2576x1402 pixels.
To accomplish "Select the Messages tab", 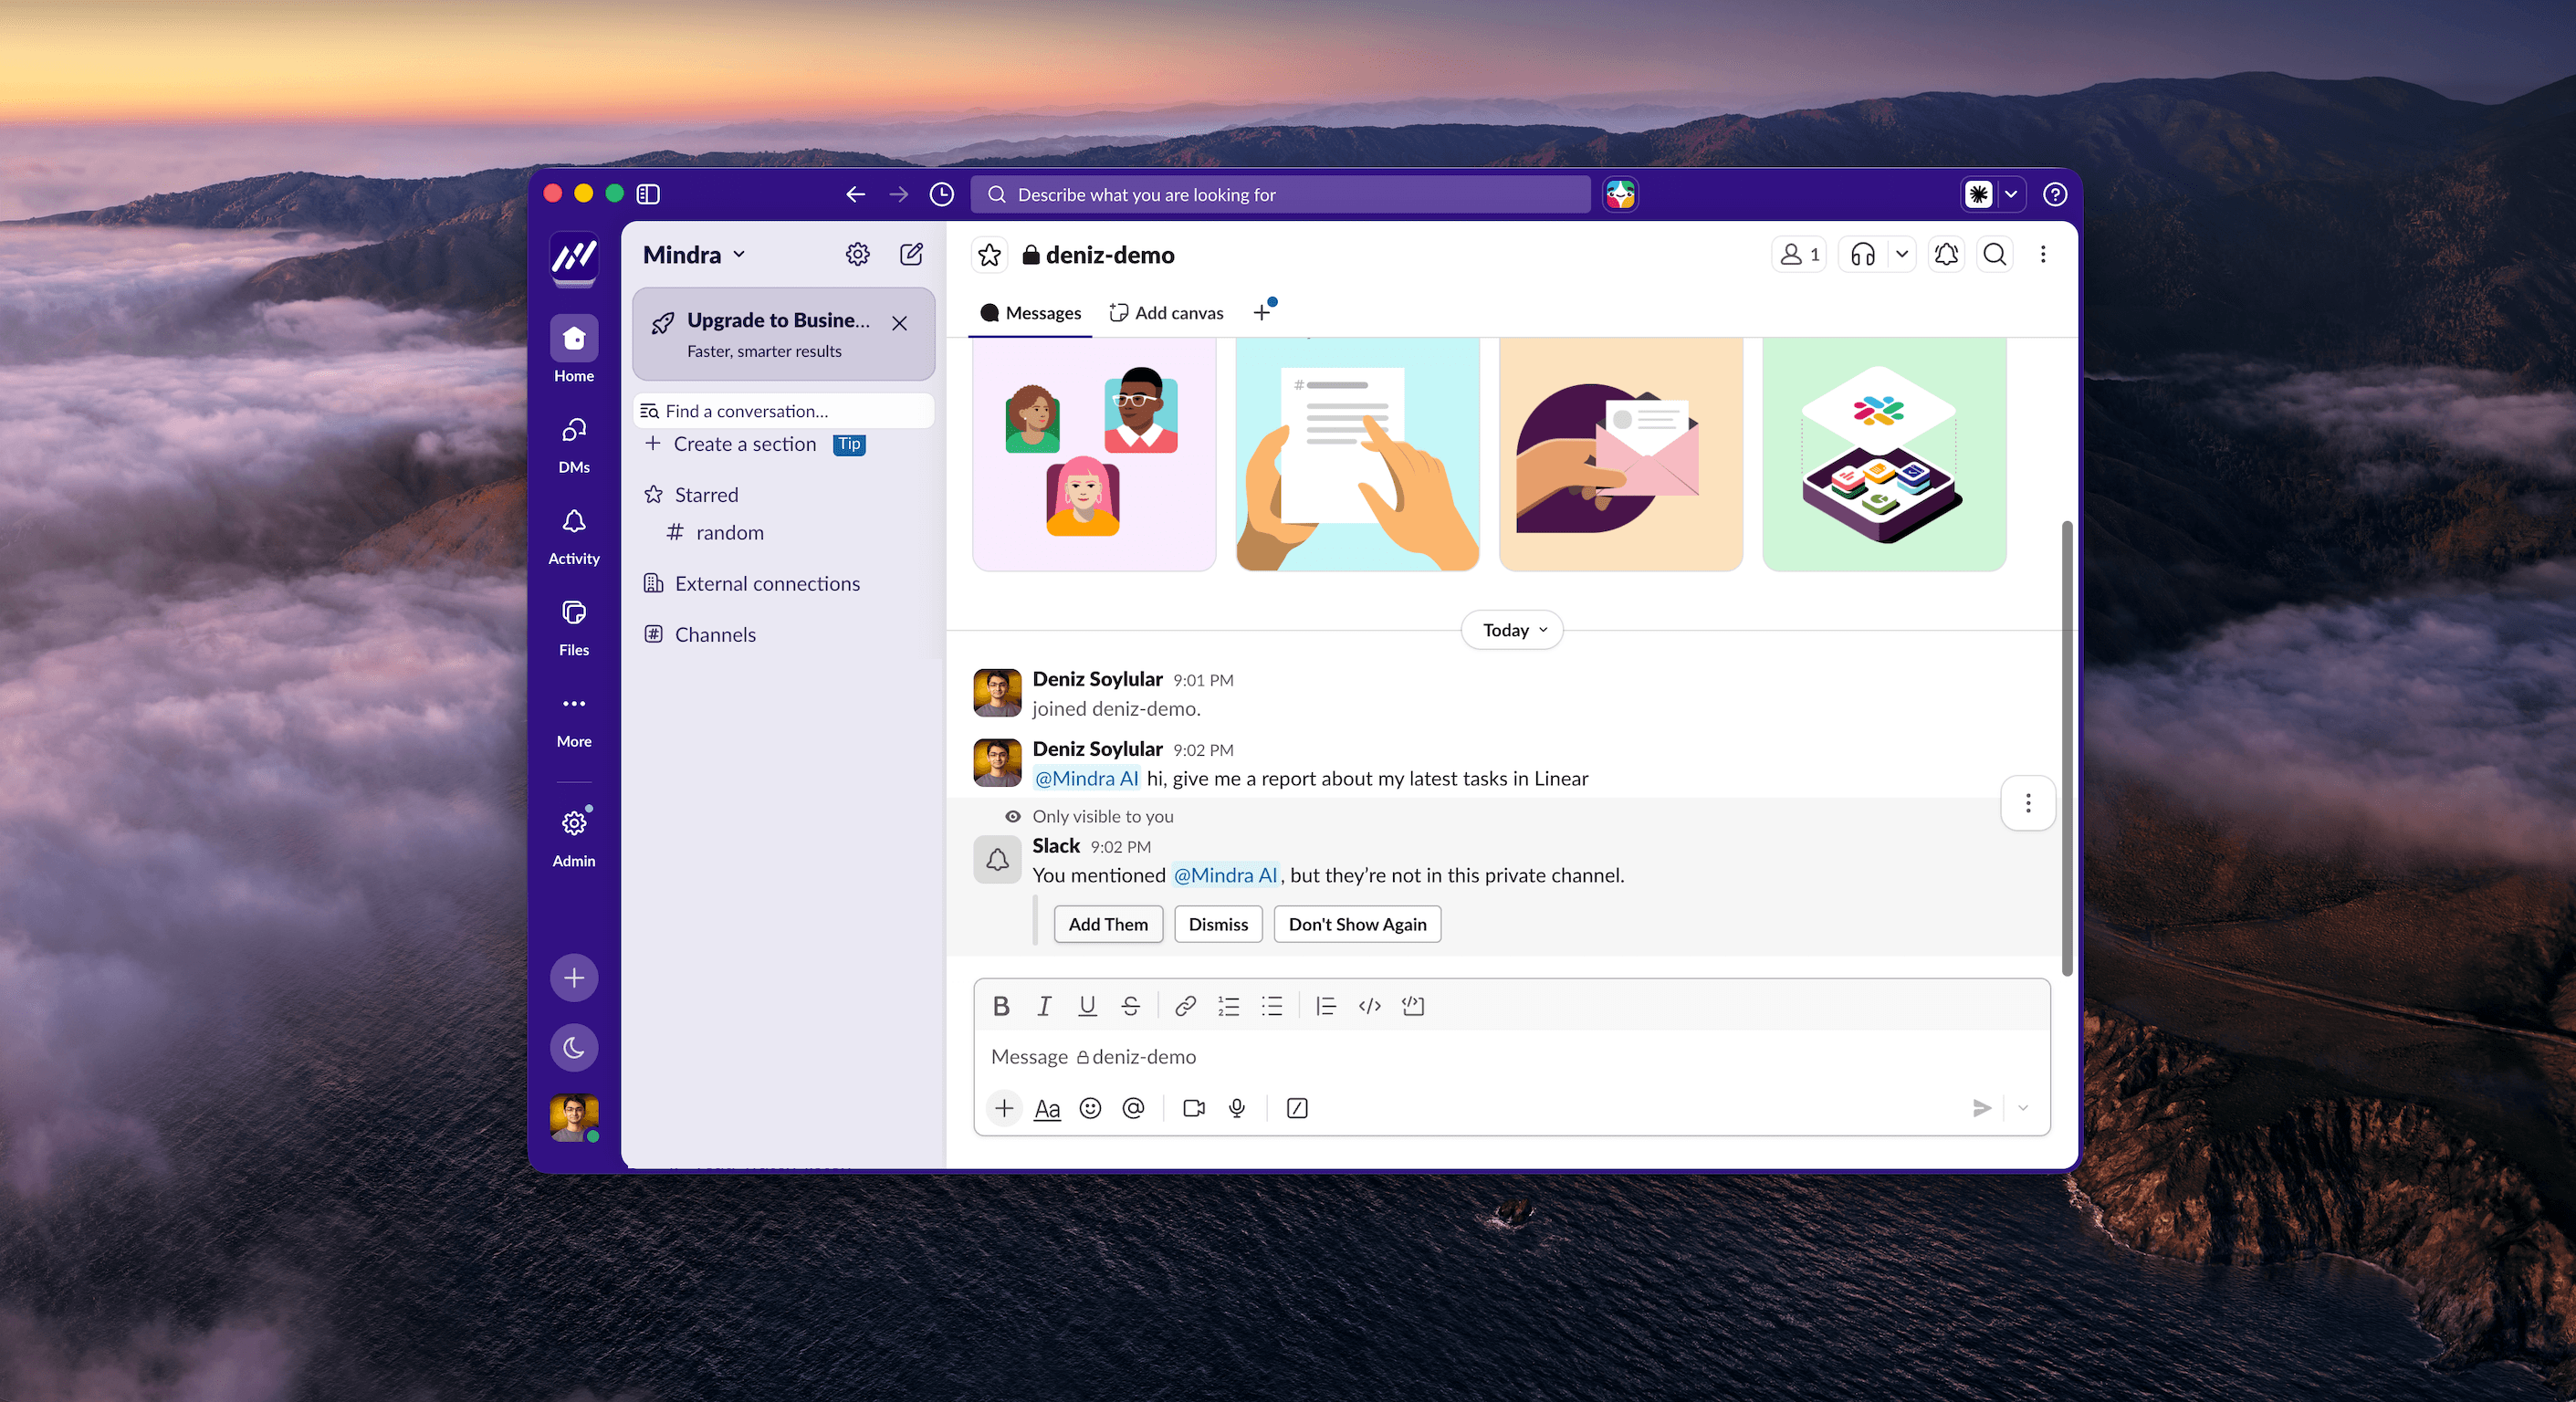I will [1031, 313].
